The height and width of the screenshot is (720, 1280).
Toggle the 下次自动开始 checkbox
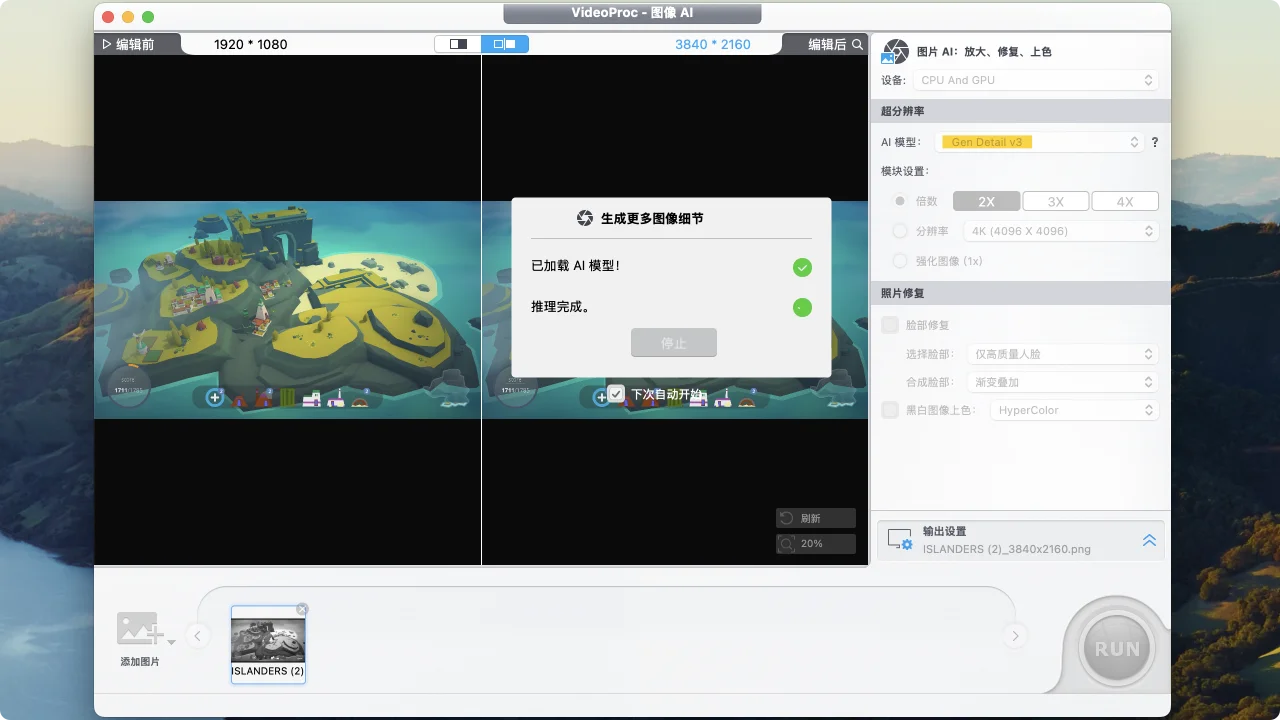click(x=616, y=394)
